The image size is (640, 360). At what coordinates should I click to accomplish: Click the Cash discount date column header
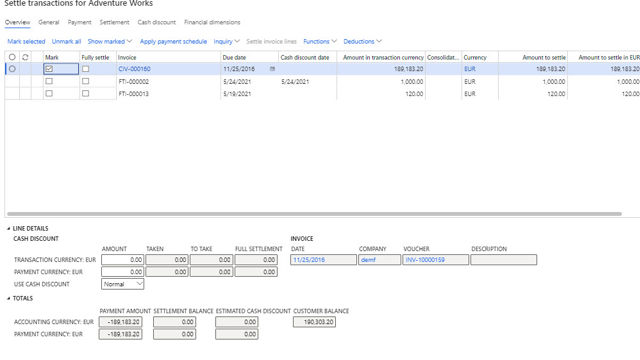(307, 58)
